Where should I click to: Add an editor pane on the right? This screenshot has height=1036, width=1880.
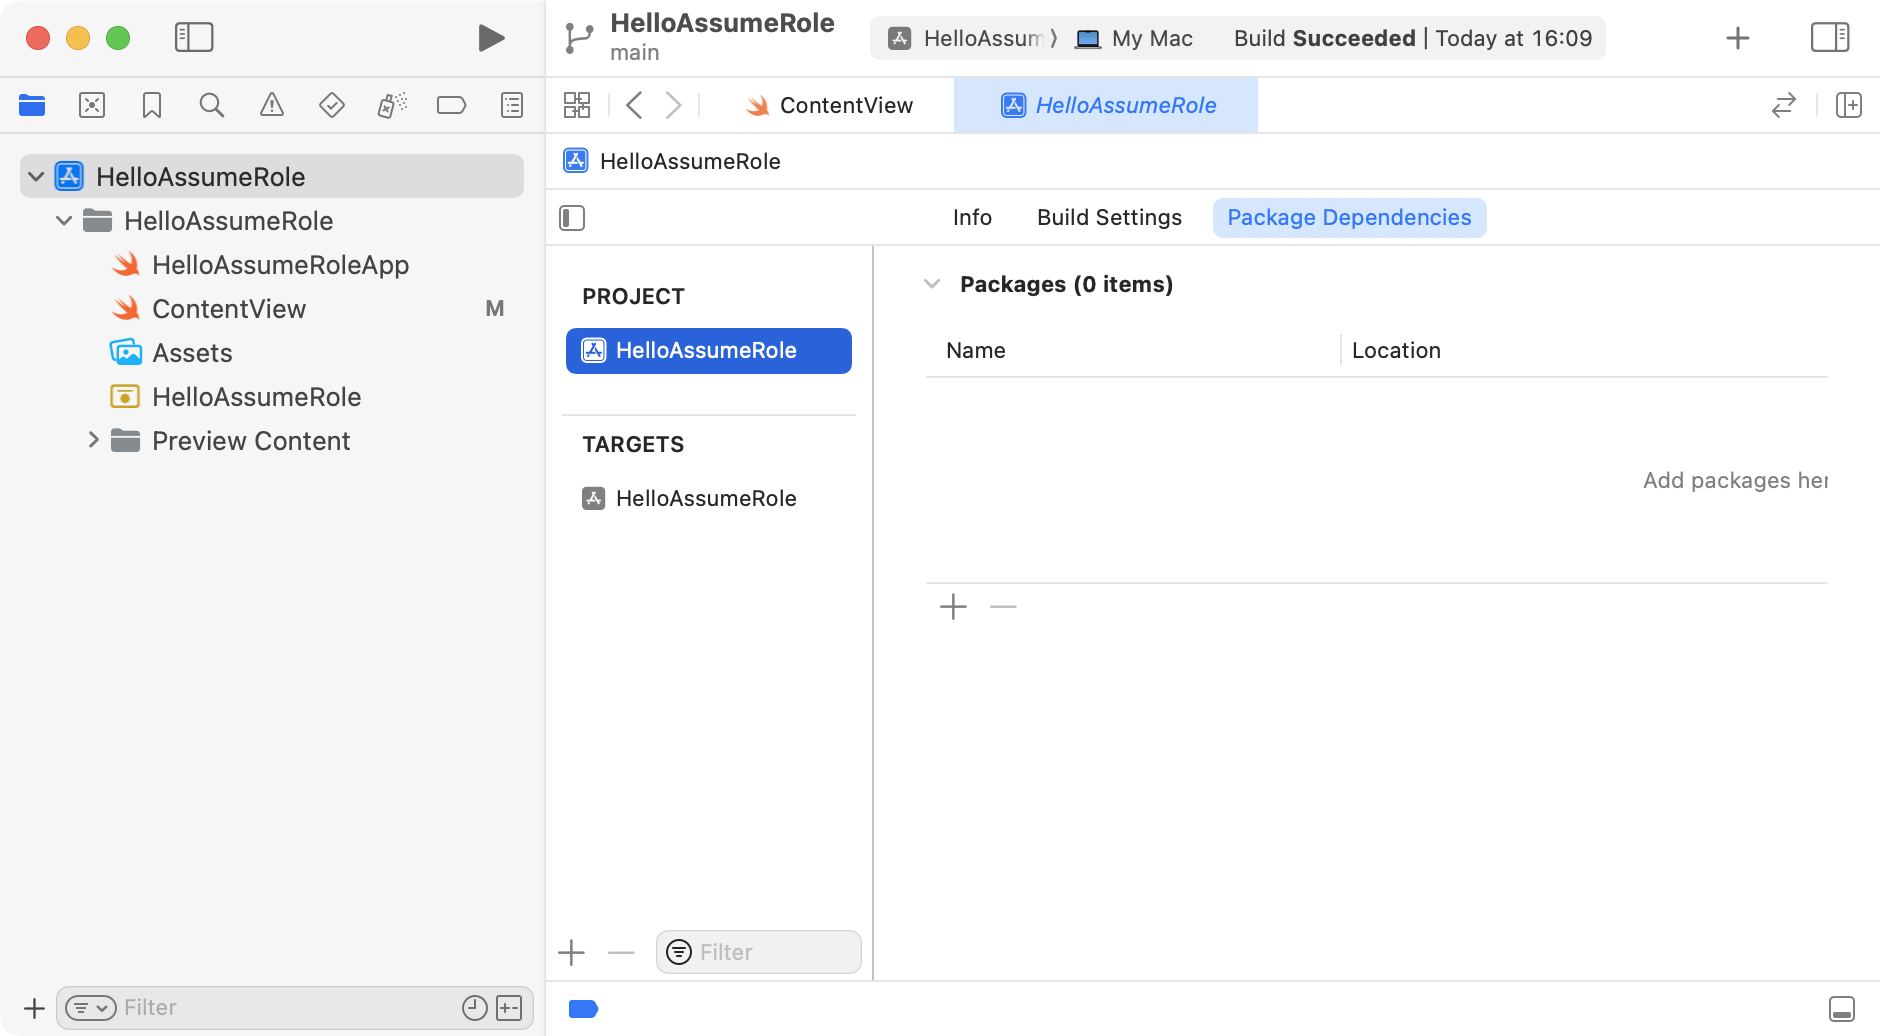click(1849, 105)
